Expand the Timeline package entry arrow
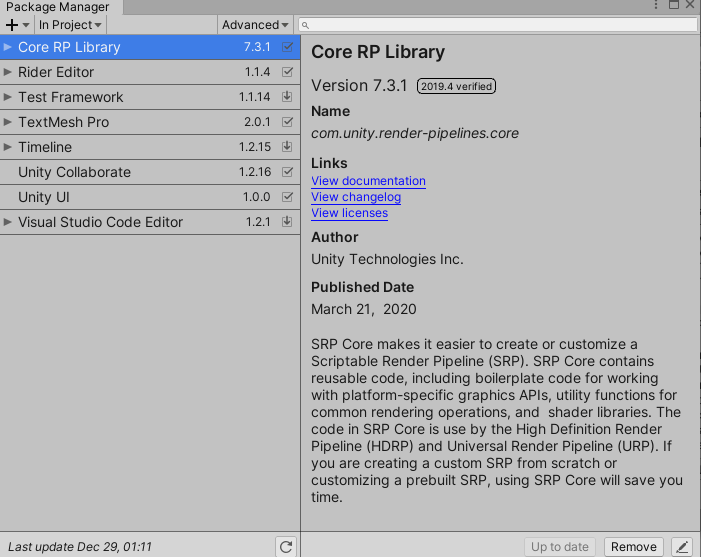 (x=8, y=147)
